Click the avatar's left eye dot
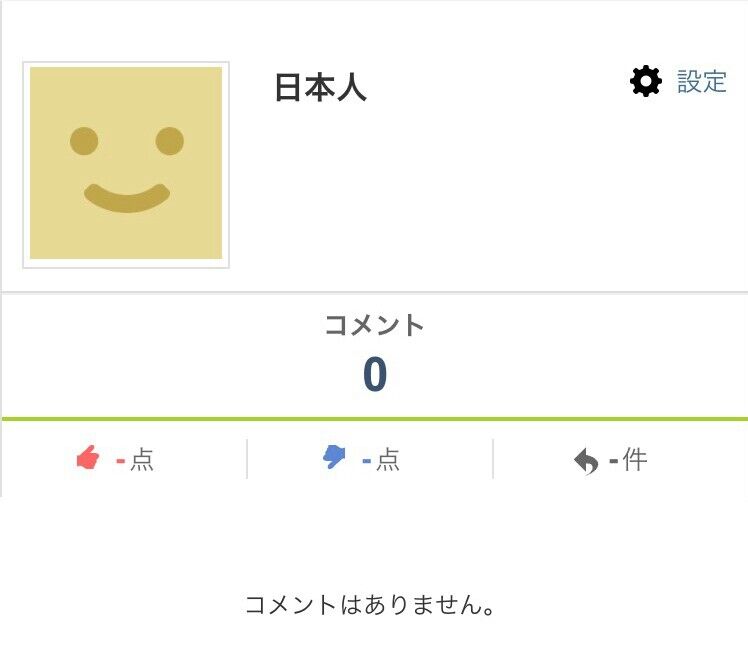 84,141
